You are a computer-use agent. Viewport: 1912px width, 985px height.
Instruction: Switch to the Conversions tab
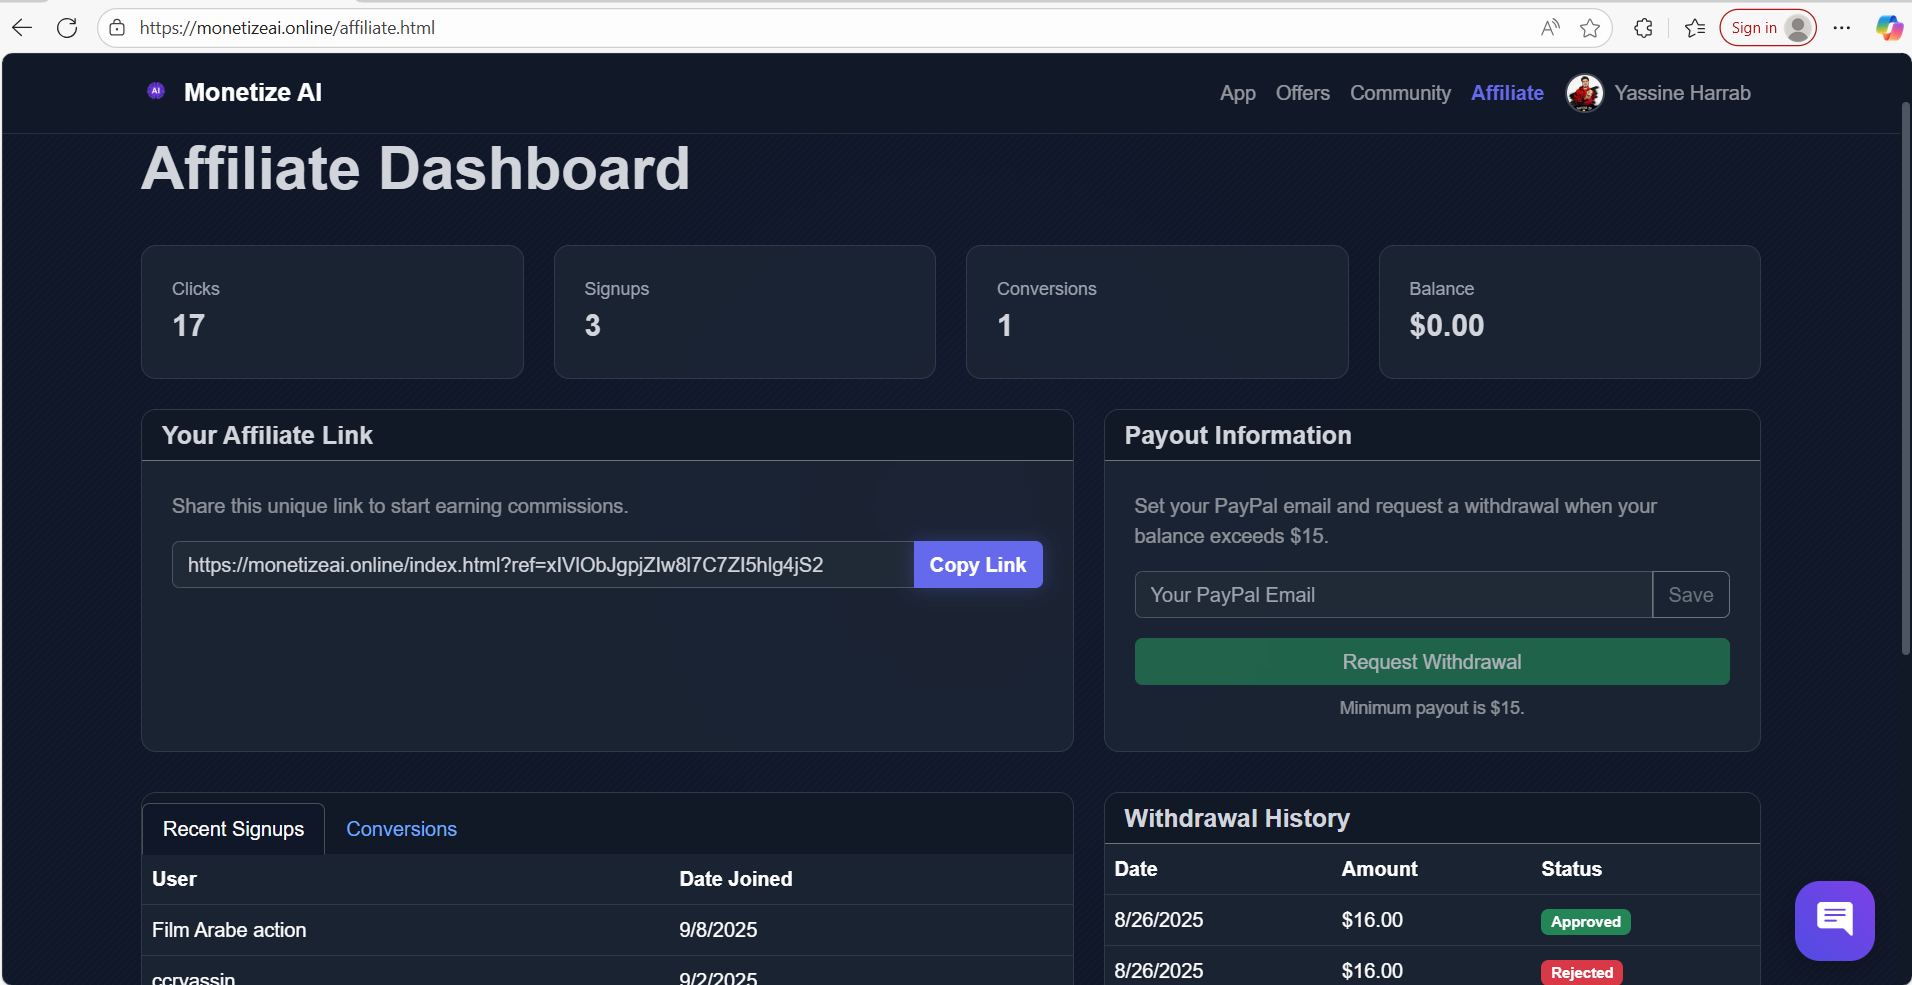click(x=401, y=829)
